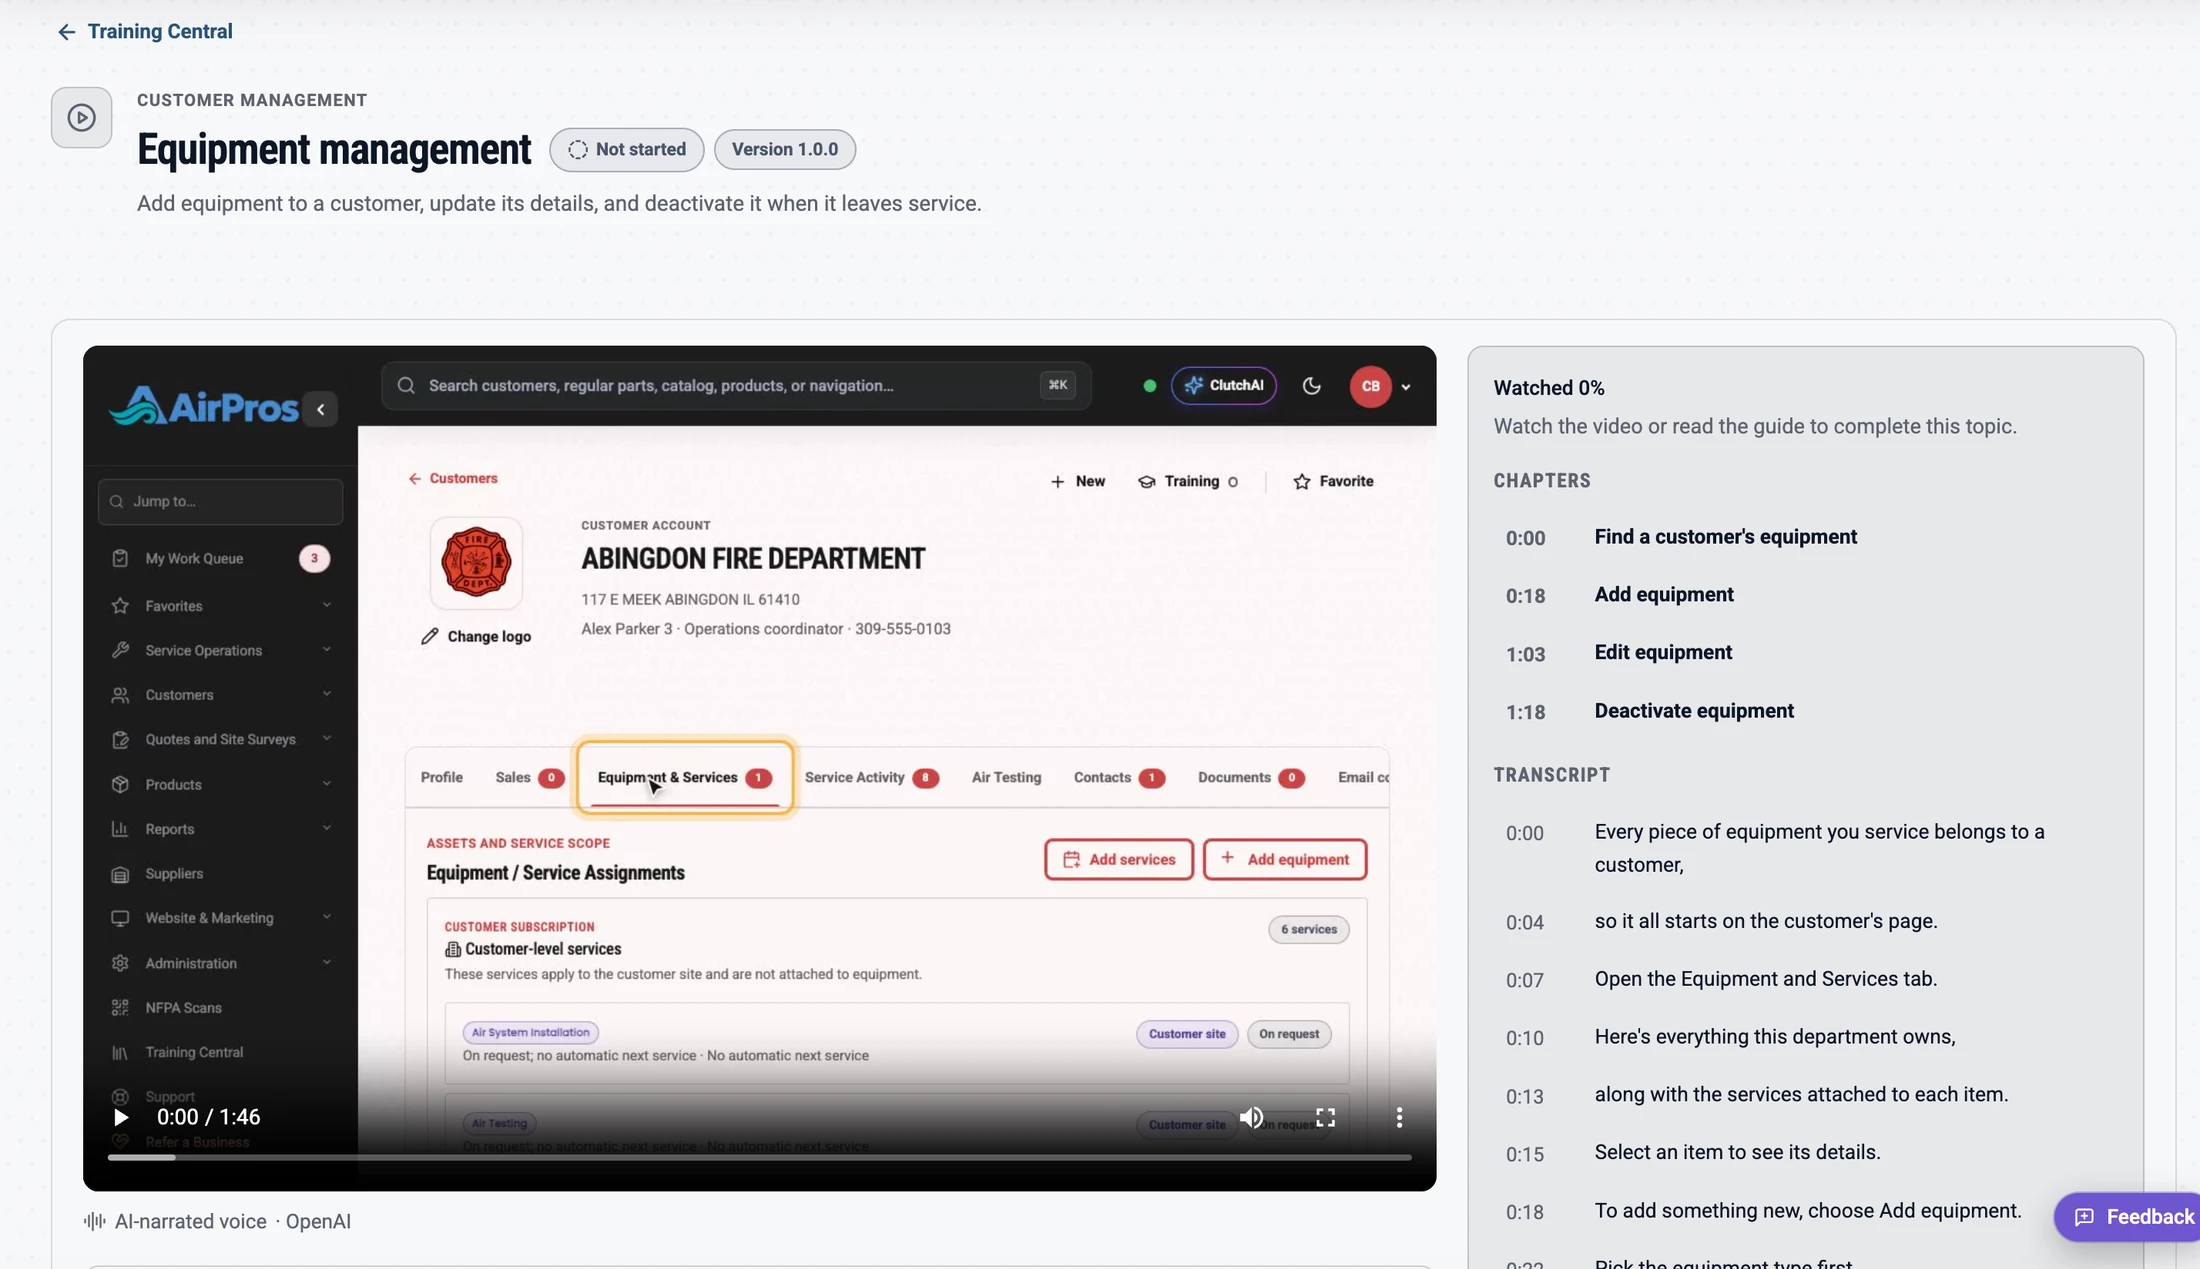This screenshot has width=2200, height=1269.
Task: Click the Administration gear icon
Action: [x=120, y=963]
